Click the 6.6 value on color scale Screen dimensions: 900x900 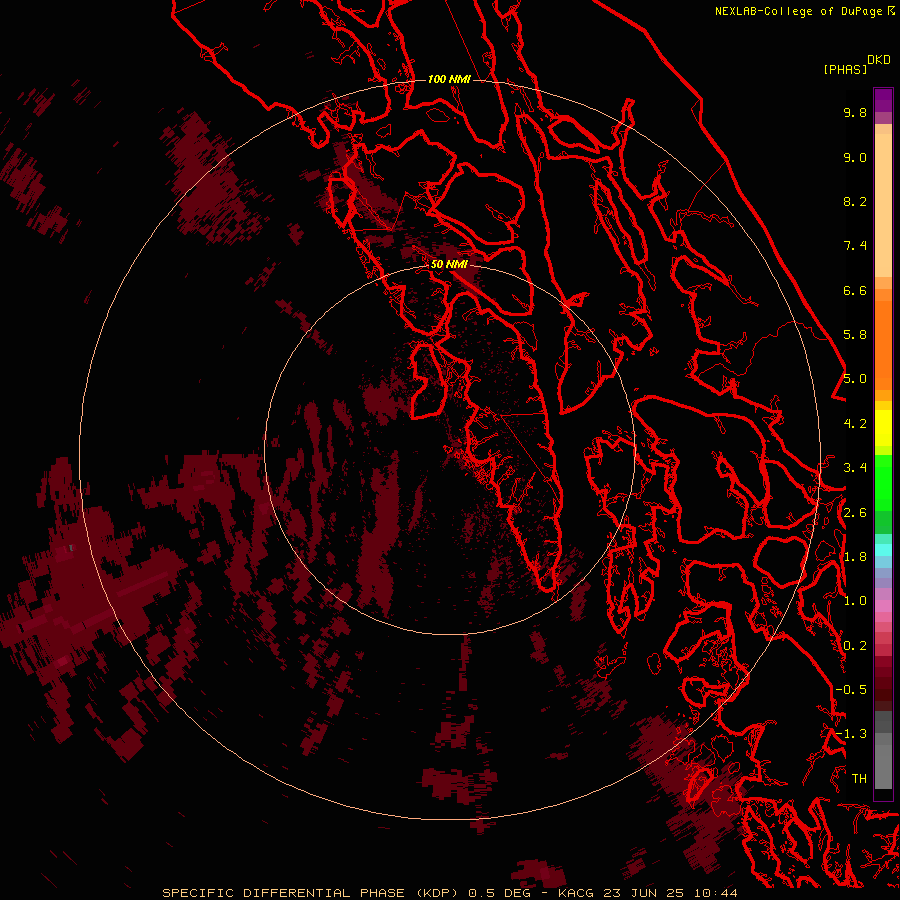click(x=855, y=290)
